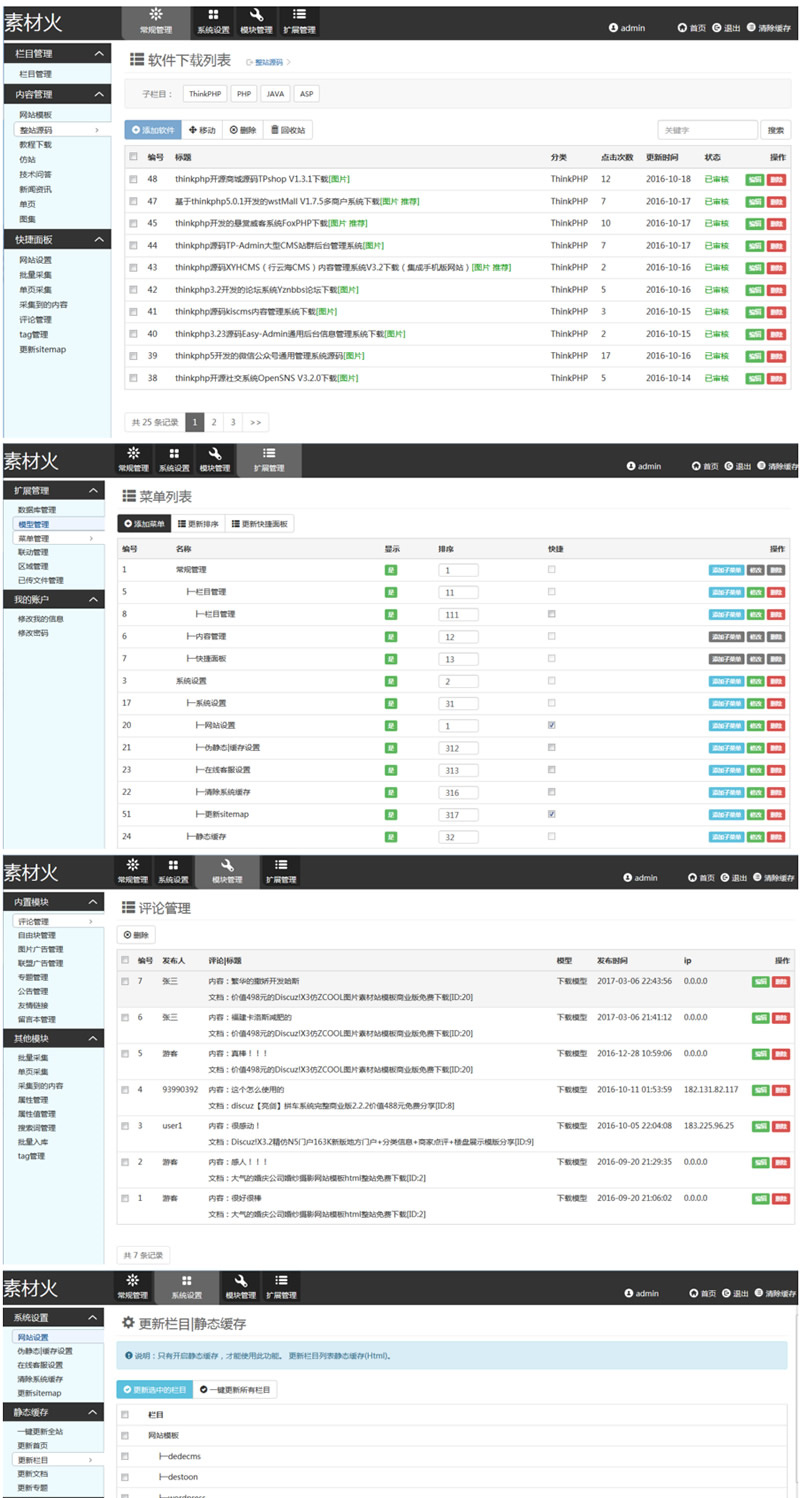Click the 关键字 keyword search field
The image size is (800, 1498).
coord(706,130)
